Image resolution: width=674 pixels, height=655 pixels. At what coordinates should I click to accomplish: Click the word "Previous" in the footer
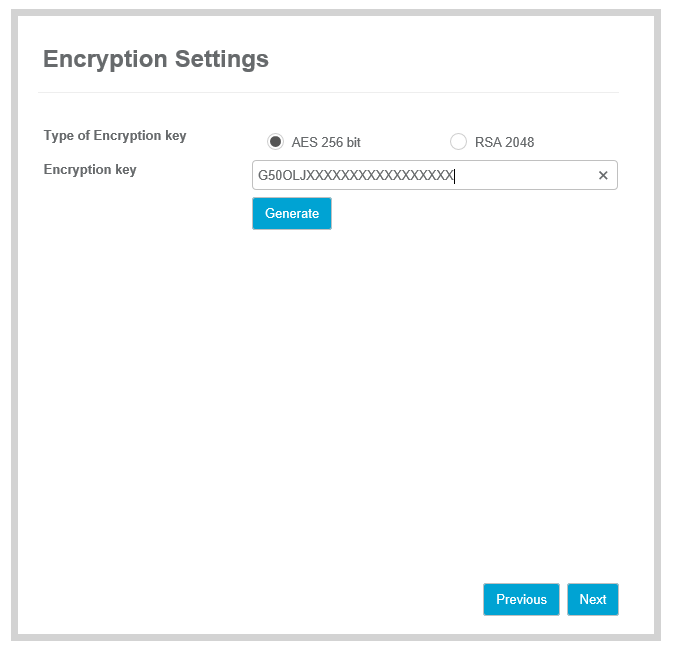tap(521, 599)
